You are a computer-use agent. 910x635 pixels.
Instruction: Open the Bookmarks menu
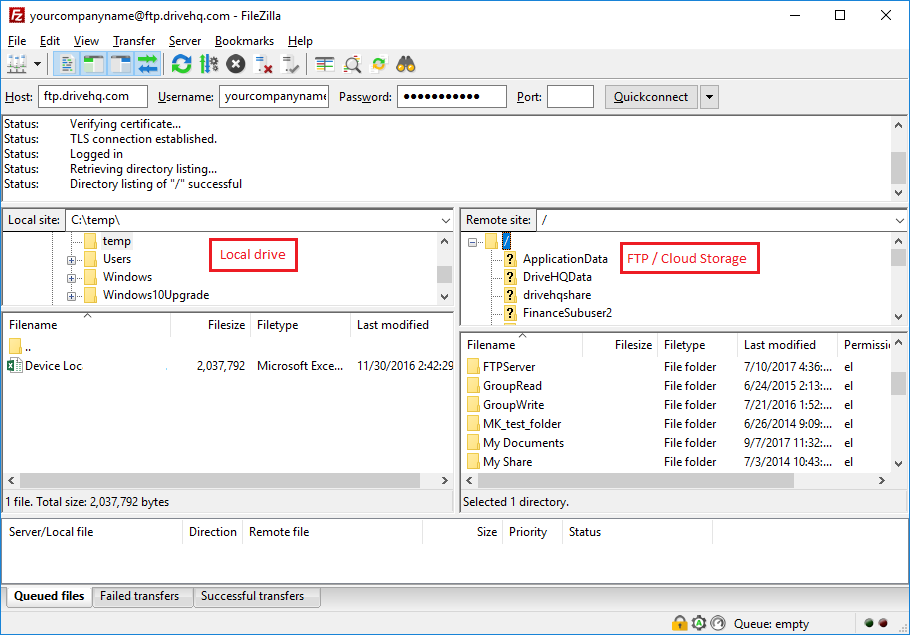(x=244, y=41)
